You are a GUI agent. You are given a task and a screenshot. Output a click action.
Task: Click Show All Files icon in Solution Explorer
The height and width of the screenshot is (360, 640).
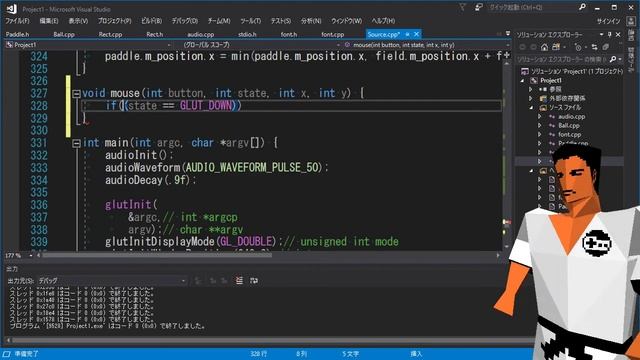605,48
